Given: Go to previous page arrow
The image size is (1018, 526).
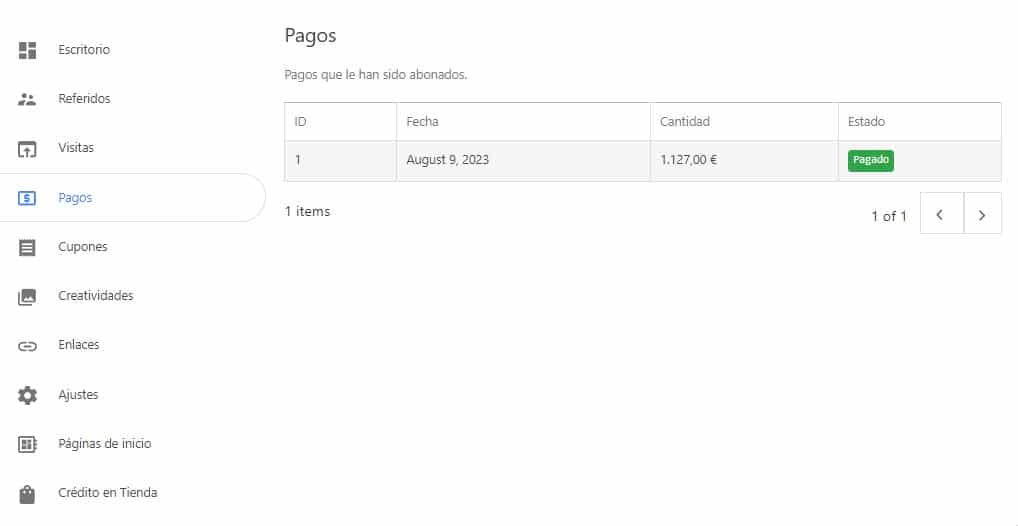Looking at the screenshot, I should (x=941, y=213).
